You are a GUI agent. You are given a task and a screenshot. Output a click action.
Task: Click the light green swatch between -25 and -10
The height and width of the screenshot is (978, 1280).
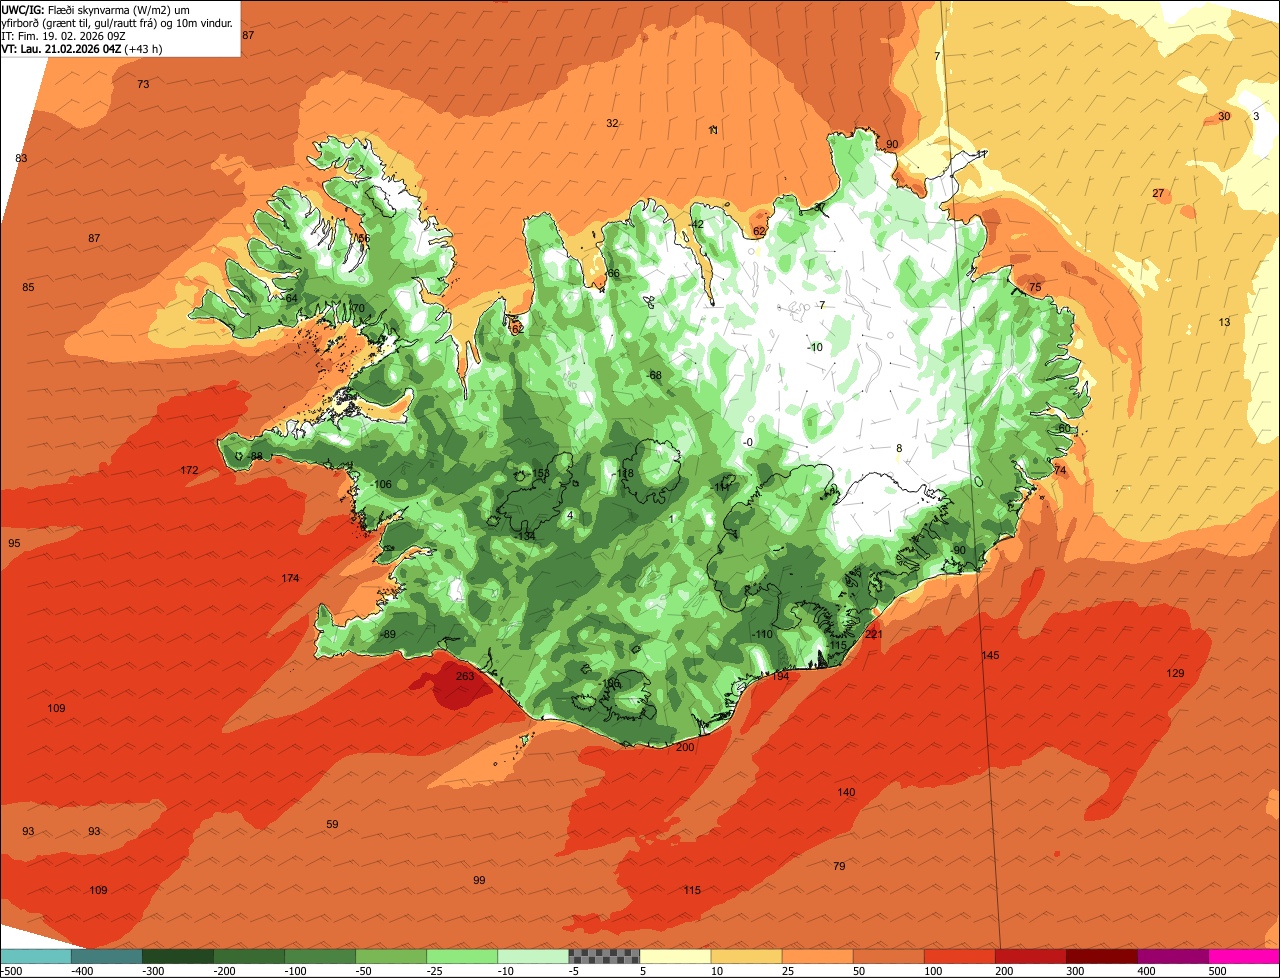pyautogui.click(x=462, y=956)
